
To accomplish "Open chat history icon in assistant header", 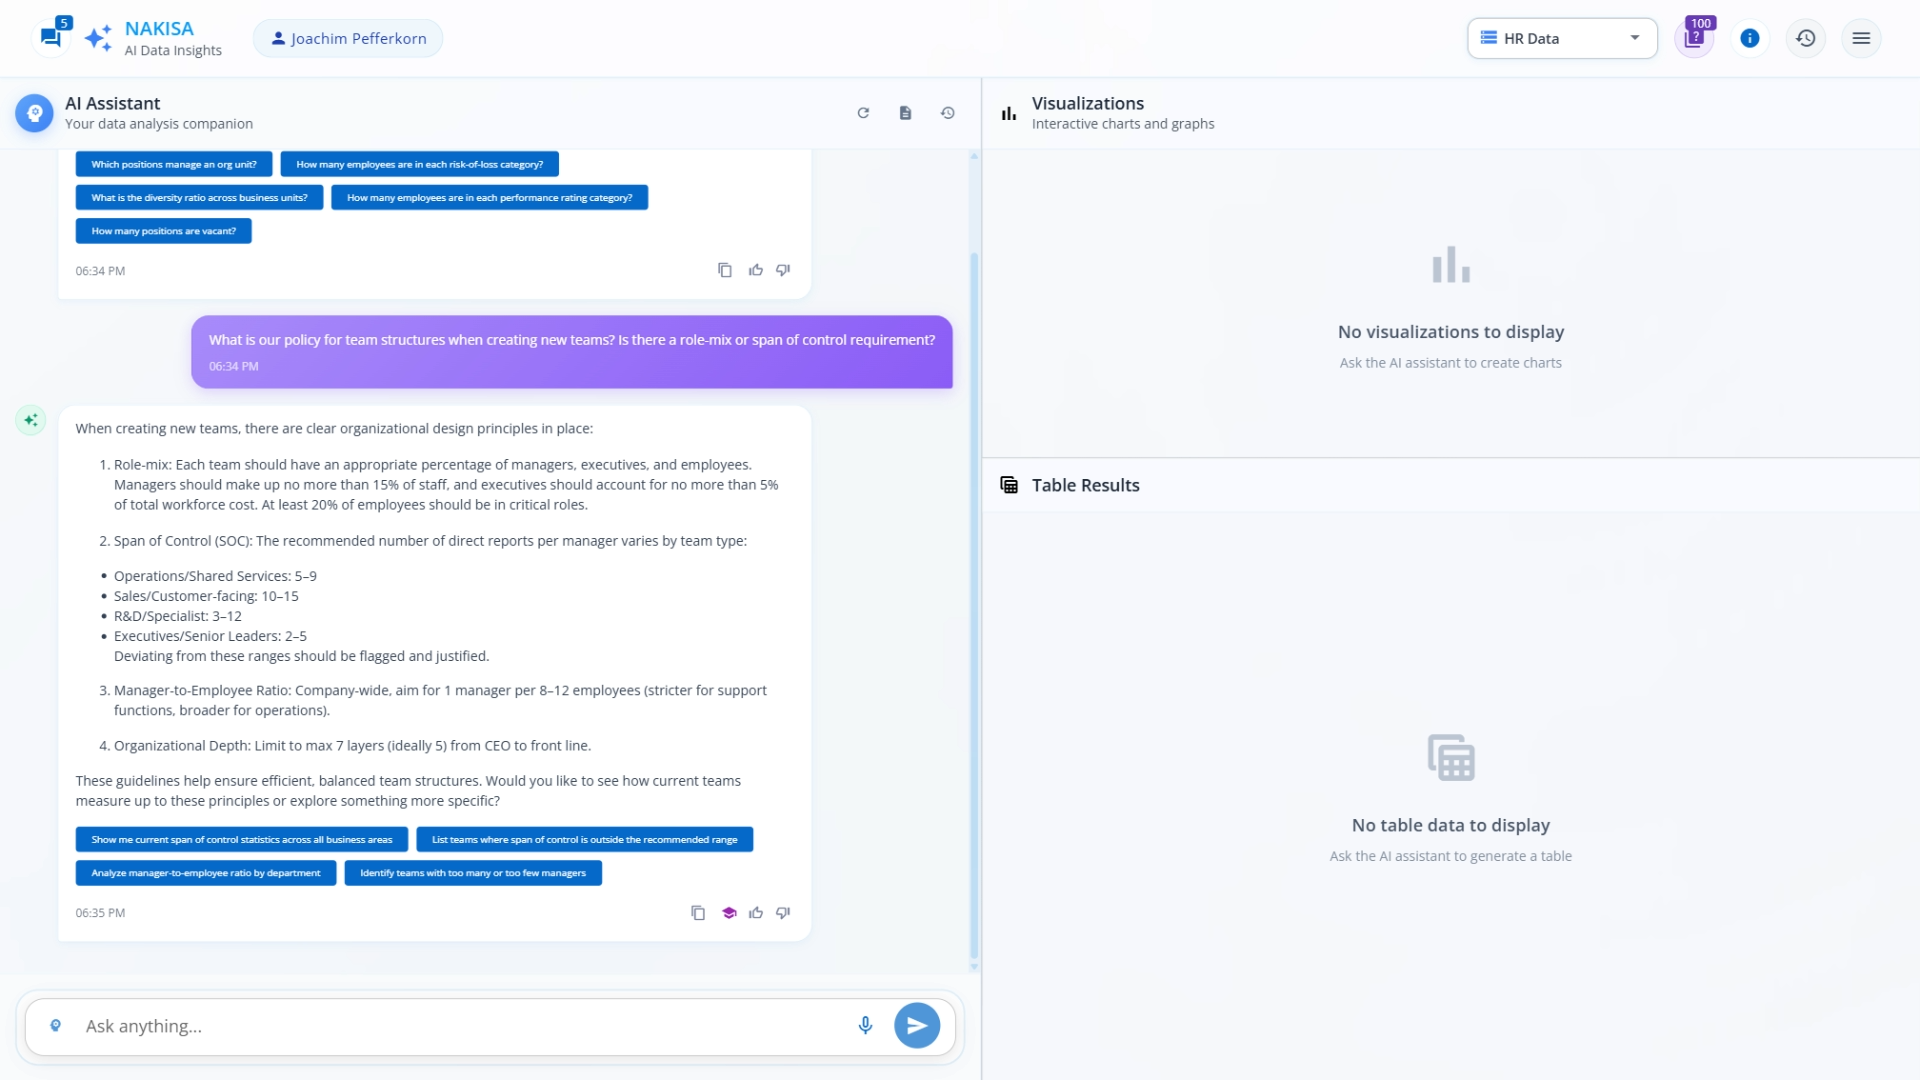I will coord(947,113).
